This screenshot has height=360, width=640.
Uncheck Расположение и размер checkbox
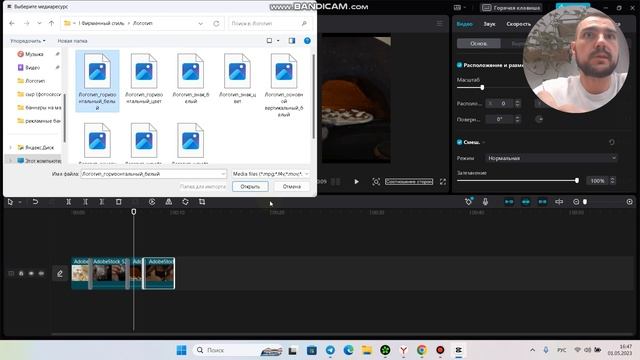coord(460,65)
